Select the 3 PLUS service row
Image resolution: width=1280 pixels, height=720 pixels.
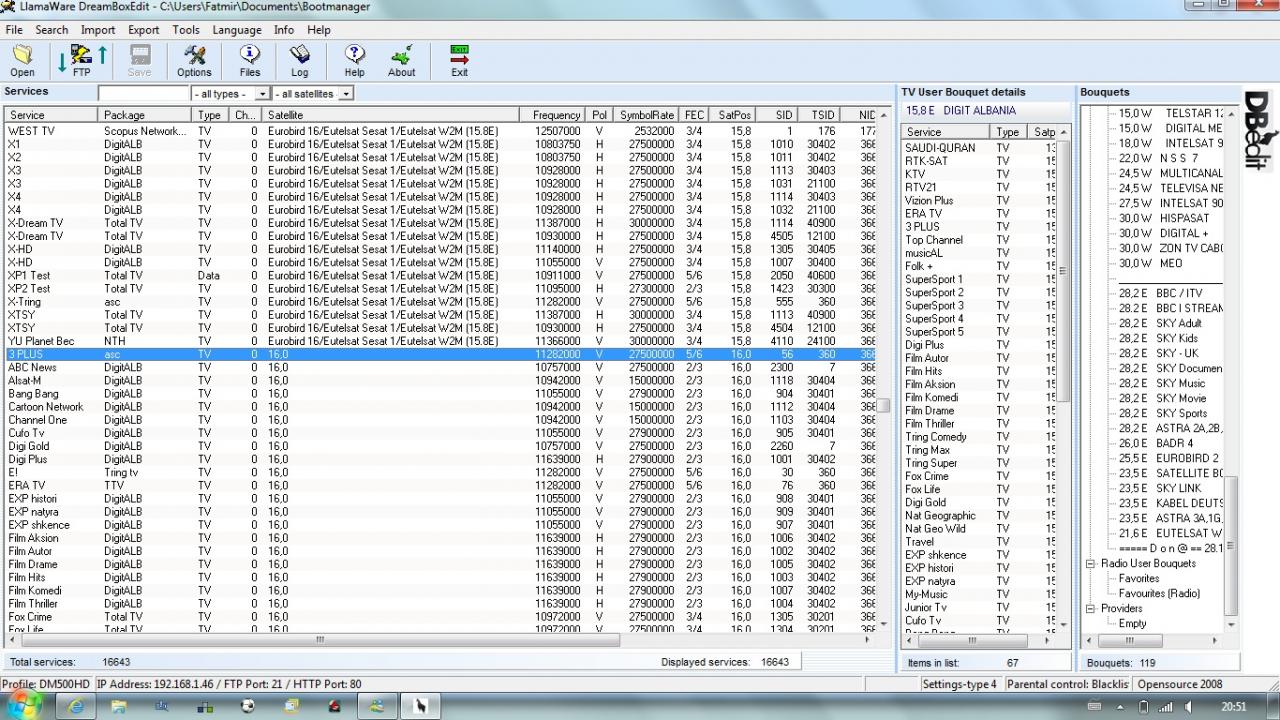[x=439, y=354]
